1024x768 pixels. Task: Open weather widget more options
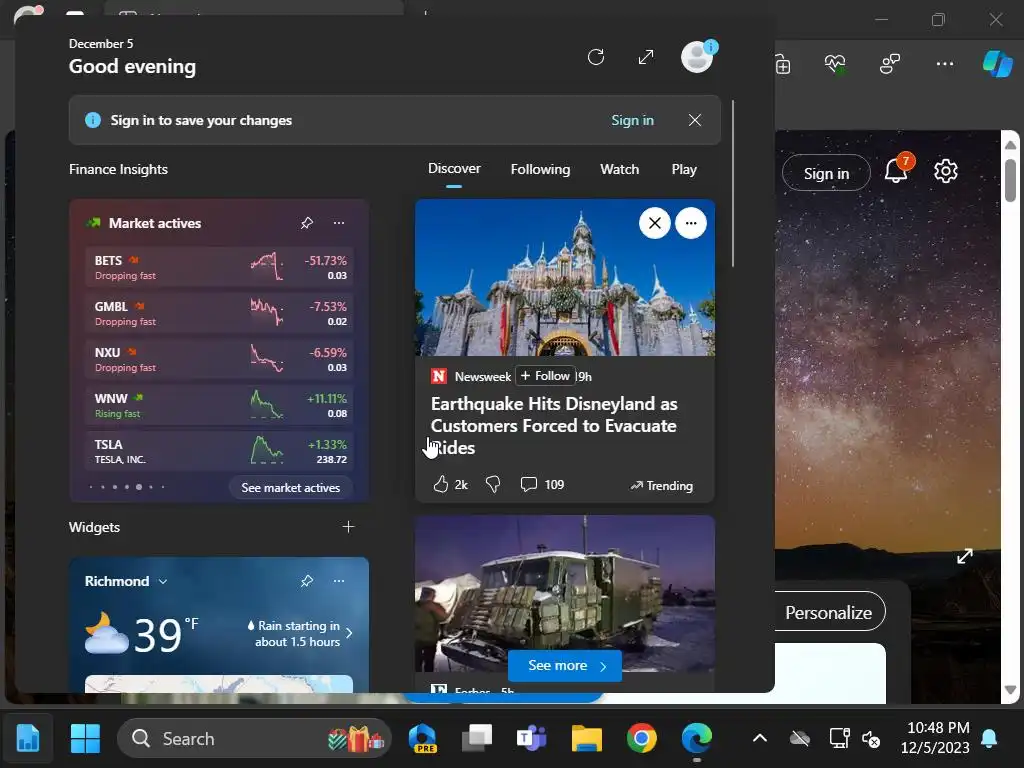tap(339, 581)
